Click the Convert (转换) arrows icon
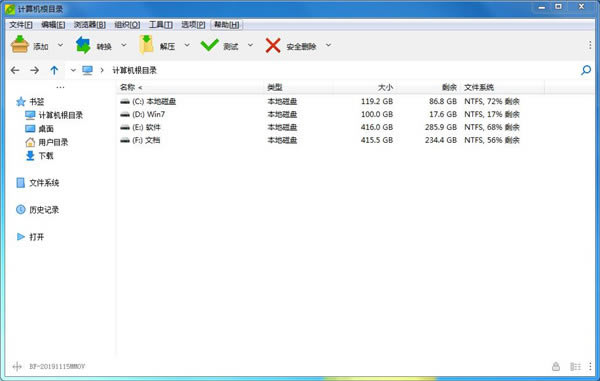 tap(83, 45)
